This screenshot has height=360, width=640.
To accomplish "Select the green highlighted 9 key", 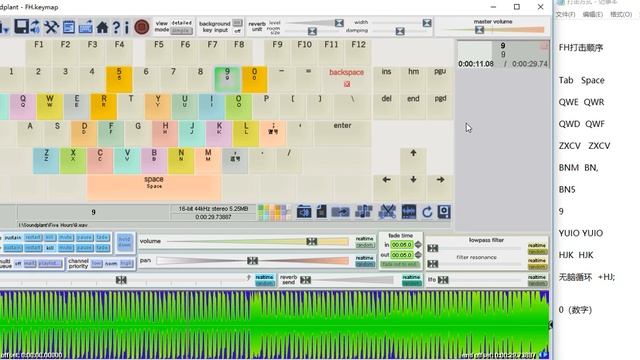I will click(227, 79).
